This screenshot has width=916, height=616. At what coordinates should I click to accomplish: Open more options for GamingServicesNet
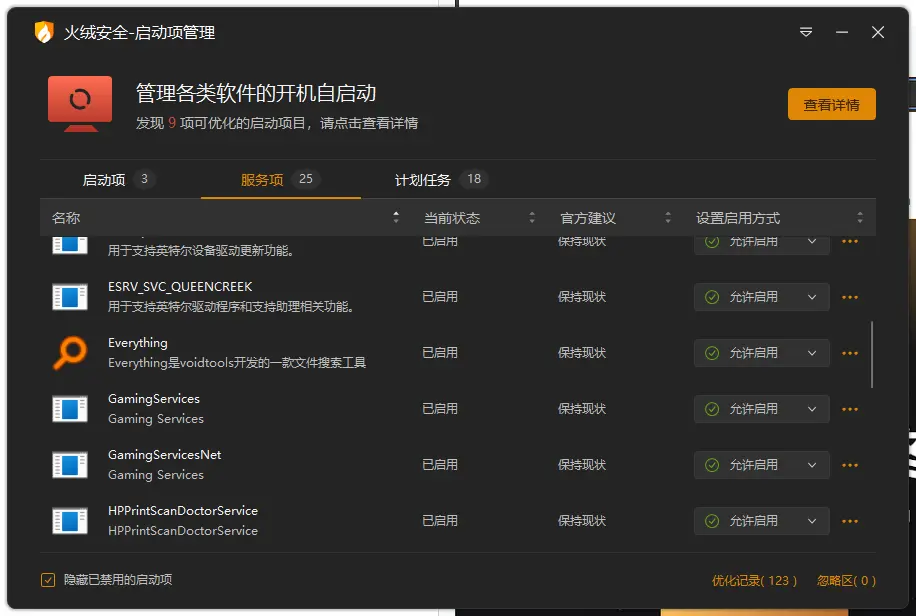[x=850, y=465]
